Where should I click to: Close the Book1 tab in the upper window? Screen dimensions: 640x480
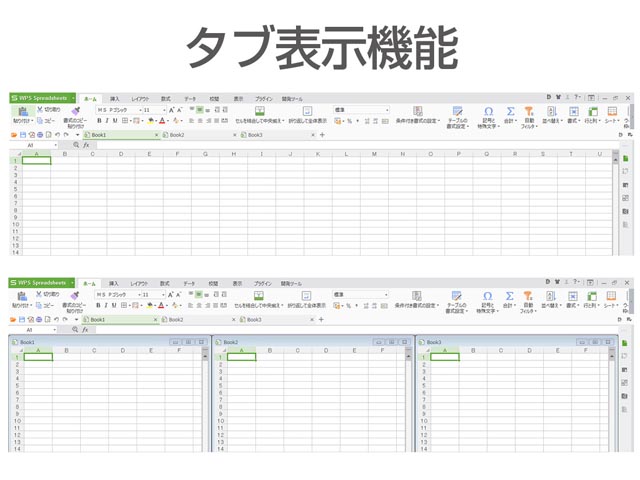click(156, 135)
